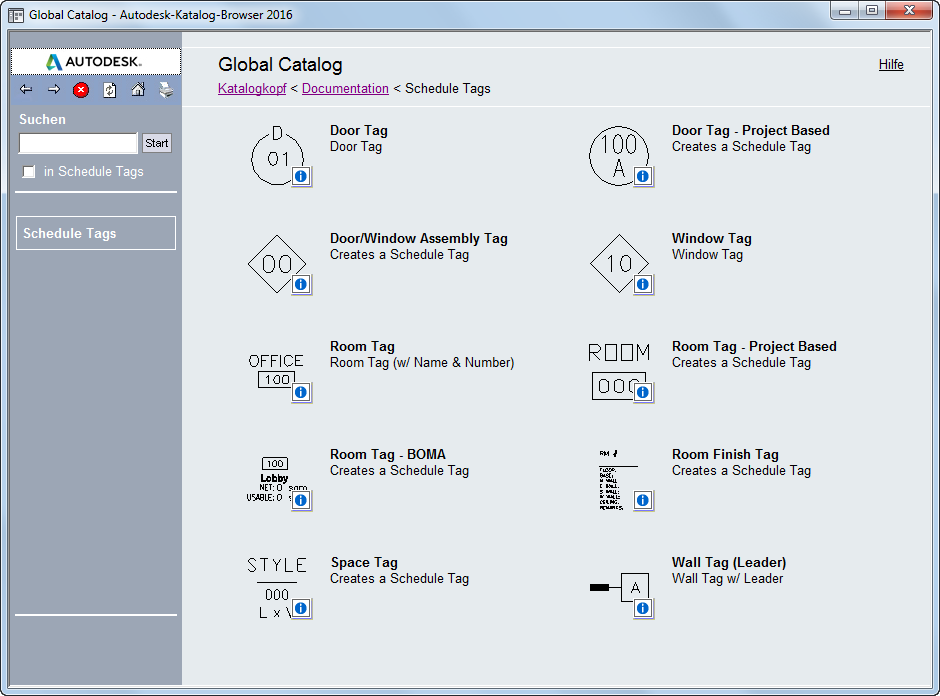The width and height of the screenshot is (940, 696).
Task: Refresh the catalog page
Action: pos(110,90)
